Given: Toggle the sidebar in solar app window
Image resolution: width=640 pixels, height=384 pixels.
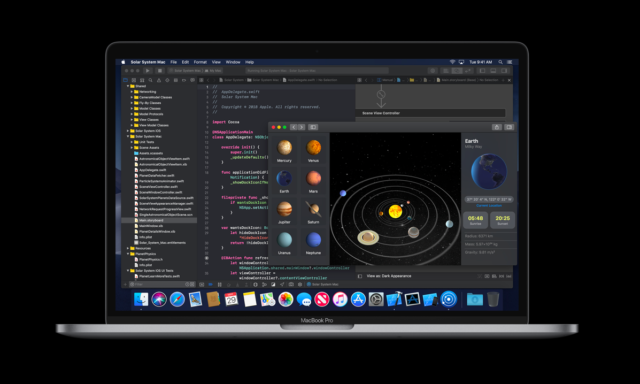Looking at the screenshot, I should [x=313, y=127].
